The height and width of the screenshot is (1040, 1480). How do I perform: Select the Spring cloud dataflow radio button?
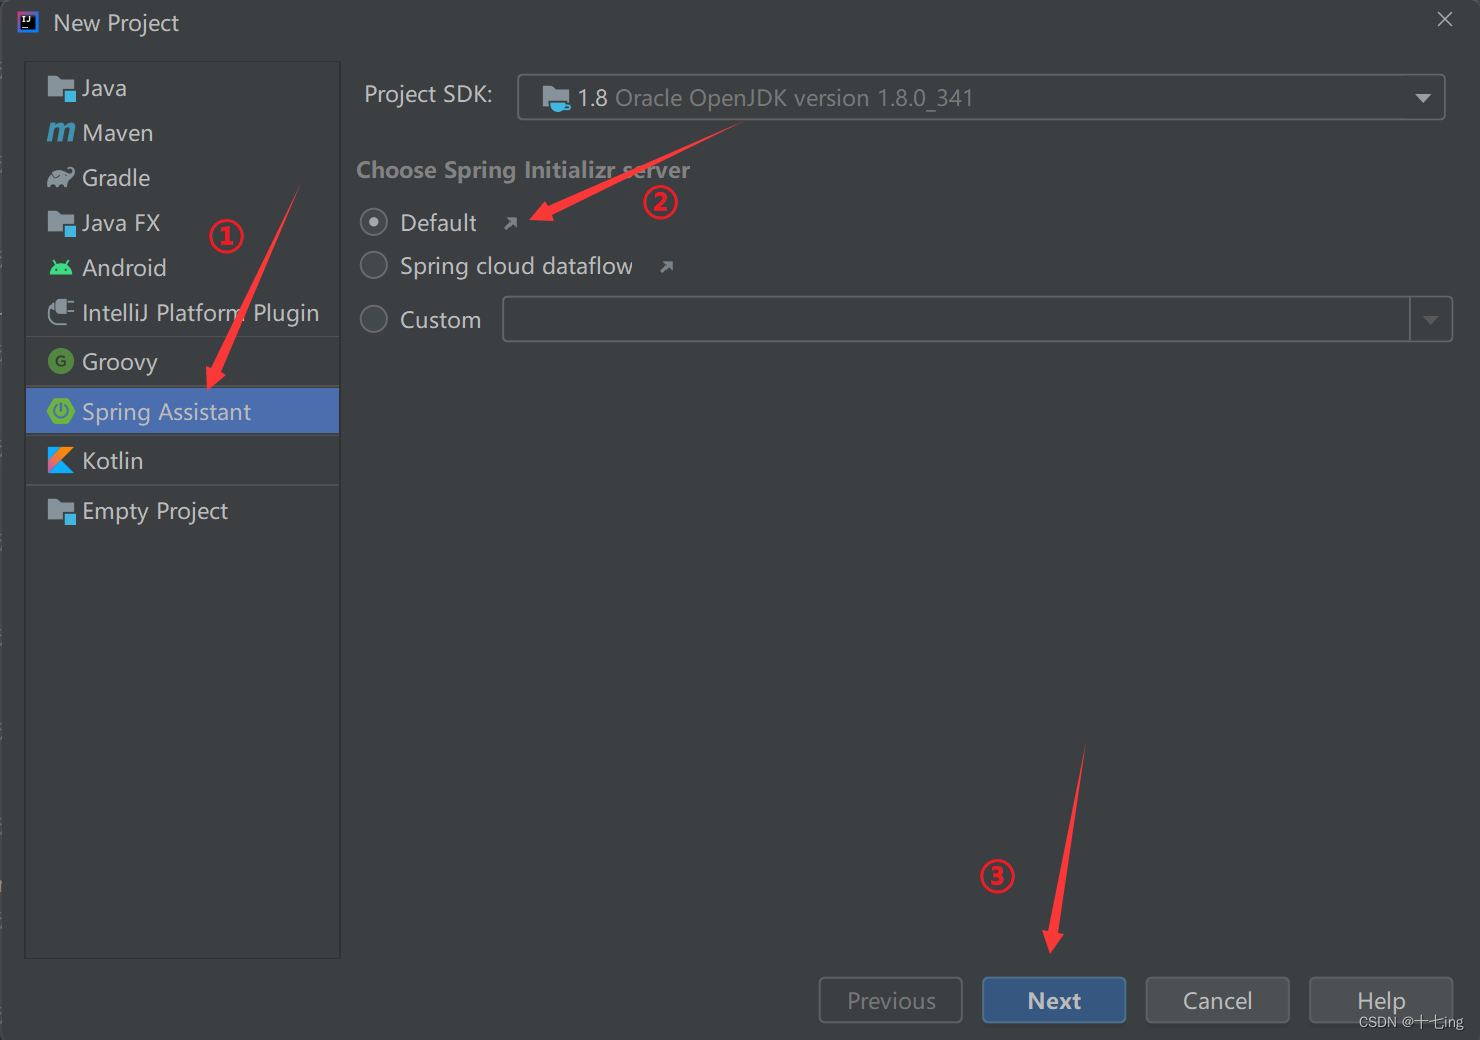(x=374, y=265)
